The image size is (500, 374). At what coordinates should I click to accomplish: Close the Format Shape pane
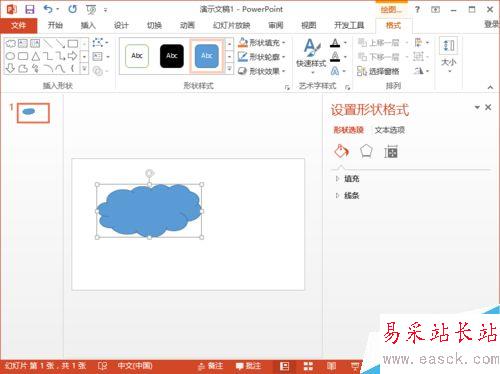[488, 107]
